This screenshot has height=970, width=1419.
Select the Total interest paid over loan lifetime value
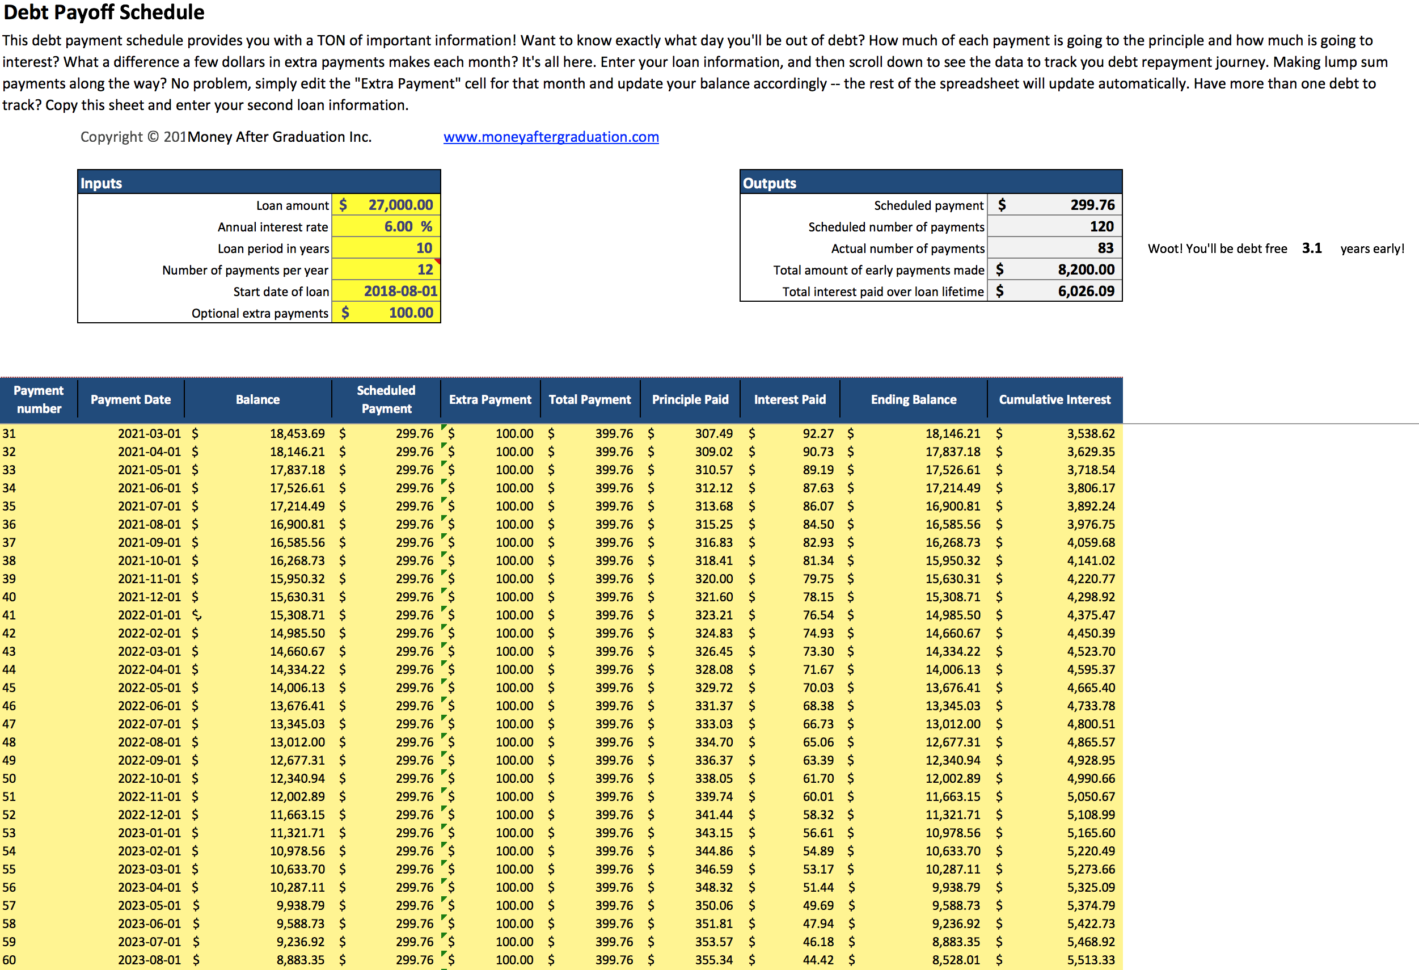(x=1055, y=290)
